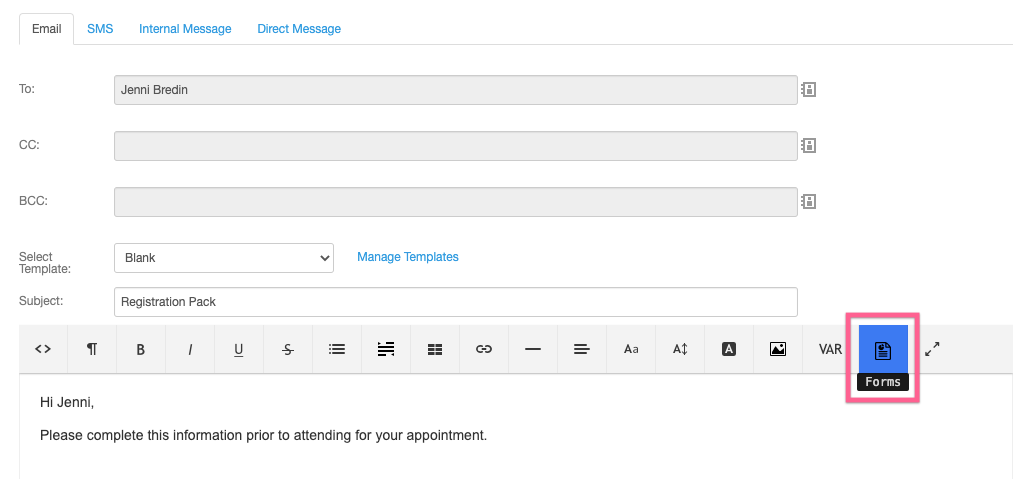Insert a table into email
Viewport: 1032px width, 479px height.
point(435,349)
